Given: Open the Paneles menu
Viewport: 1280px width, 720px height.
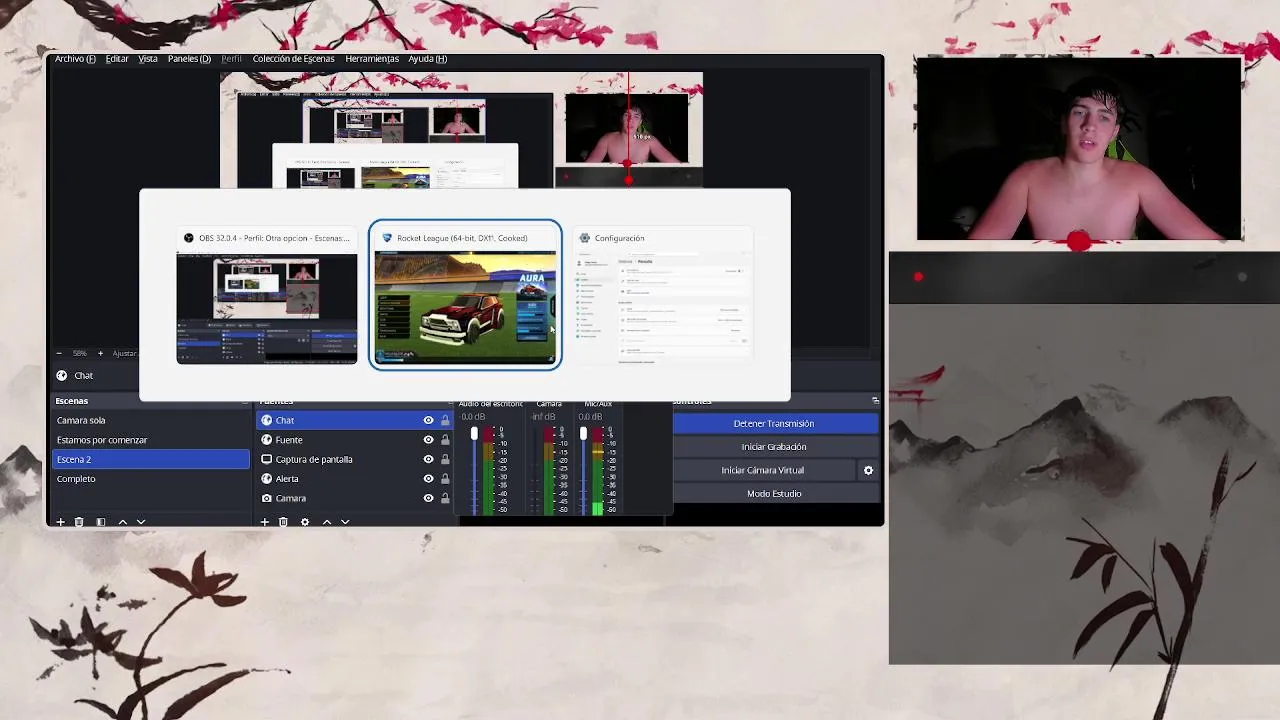Looking at the screenshot, I should point(189,59).
